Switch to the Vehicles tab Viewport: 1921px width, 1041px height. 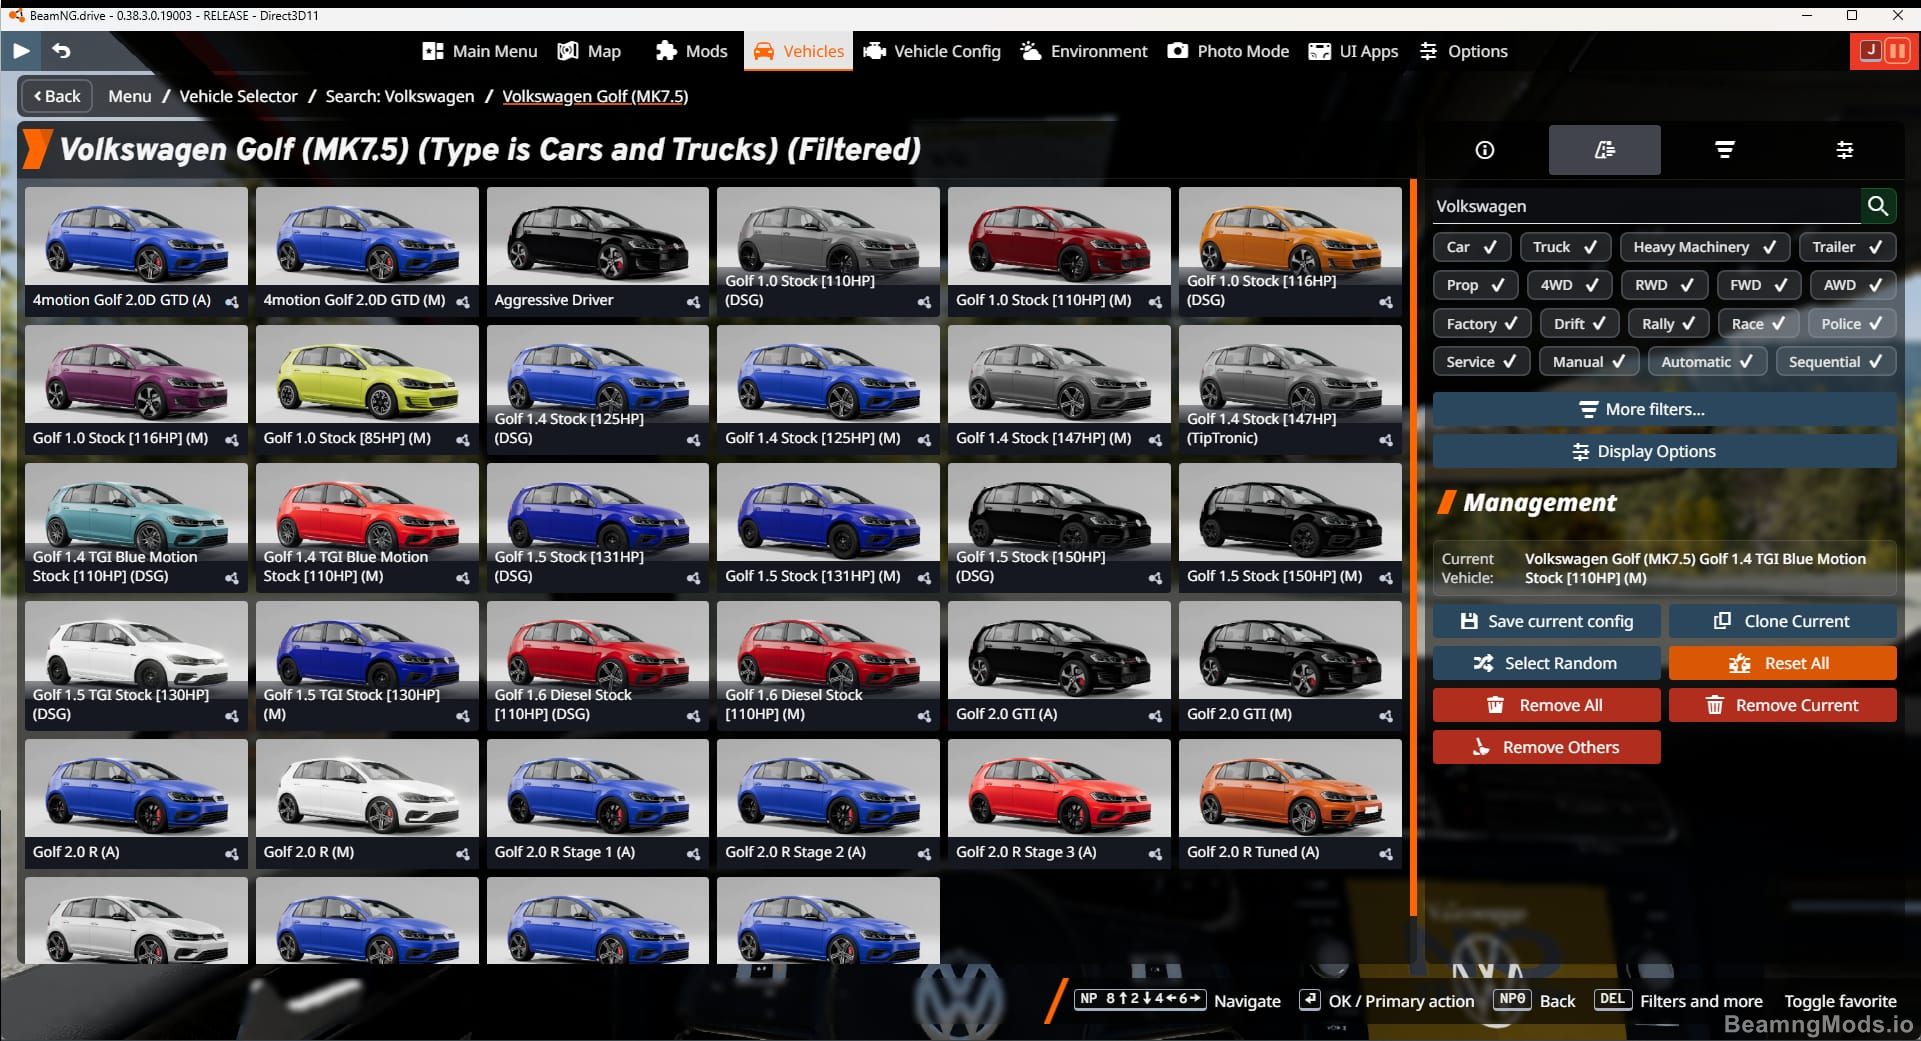(797, 51)
